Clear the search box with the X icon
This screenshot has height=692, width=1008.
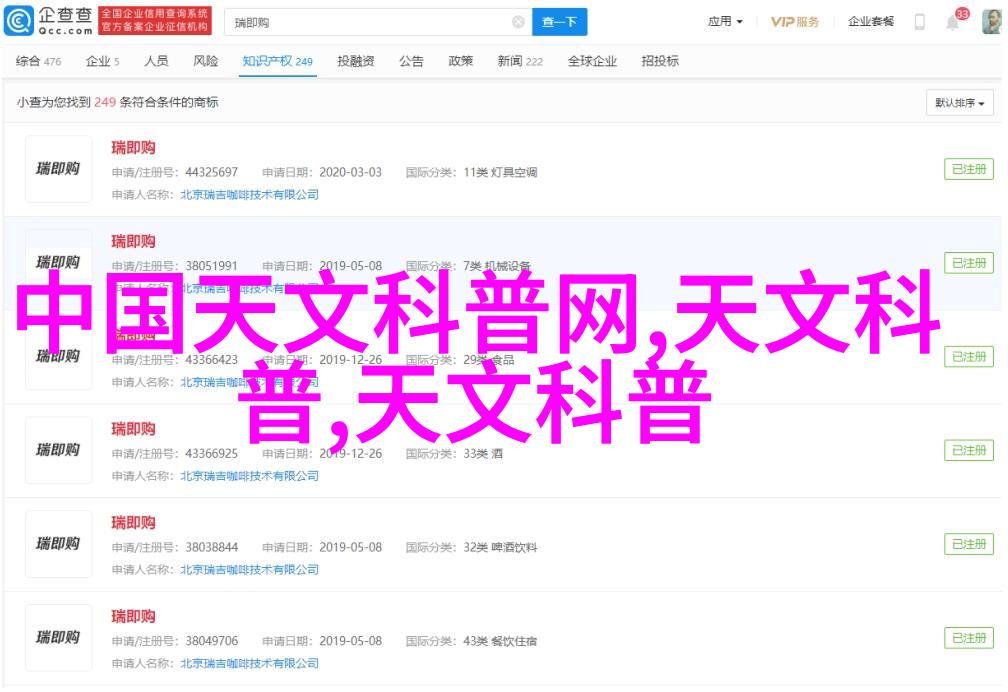click(518, 23)
